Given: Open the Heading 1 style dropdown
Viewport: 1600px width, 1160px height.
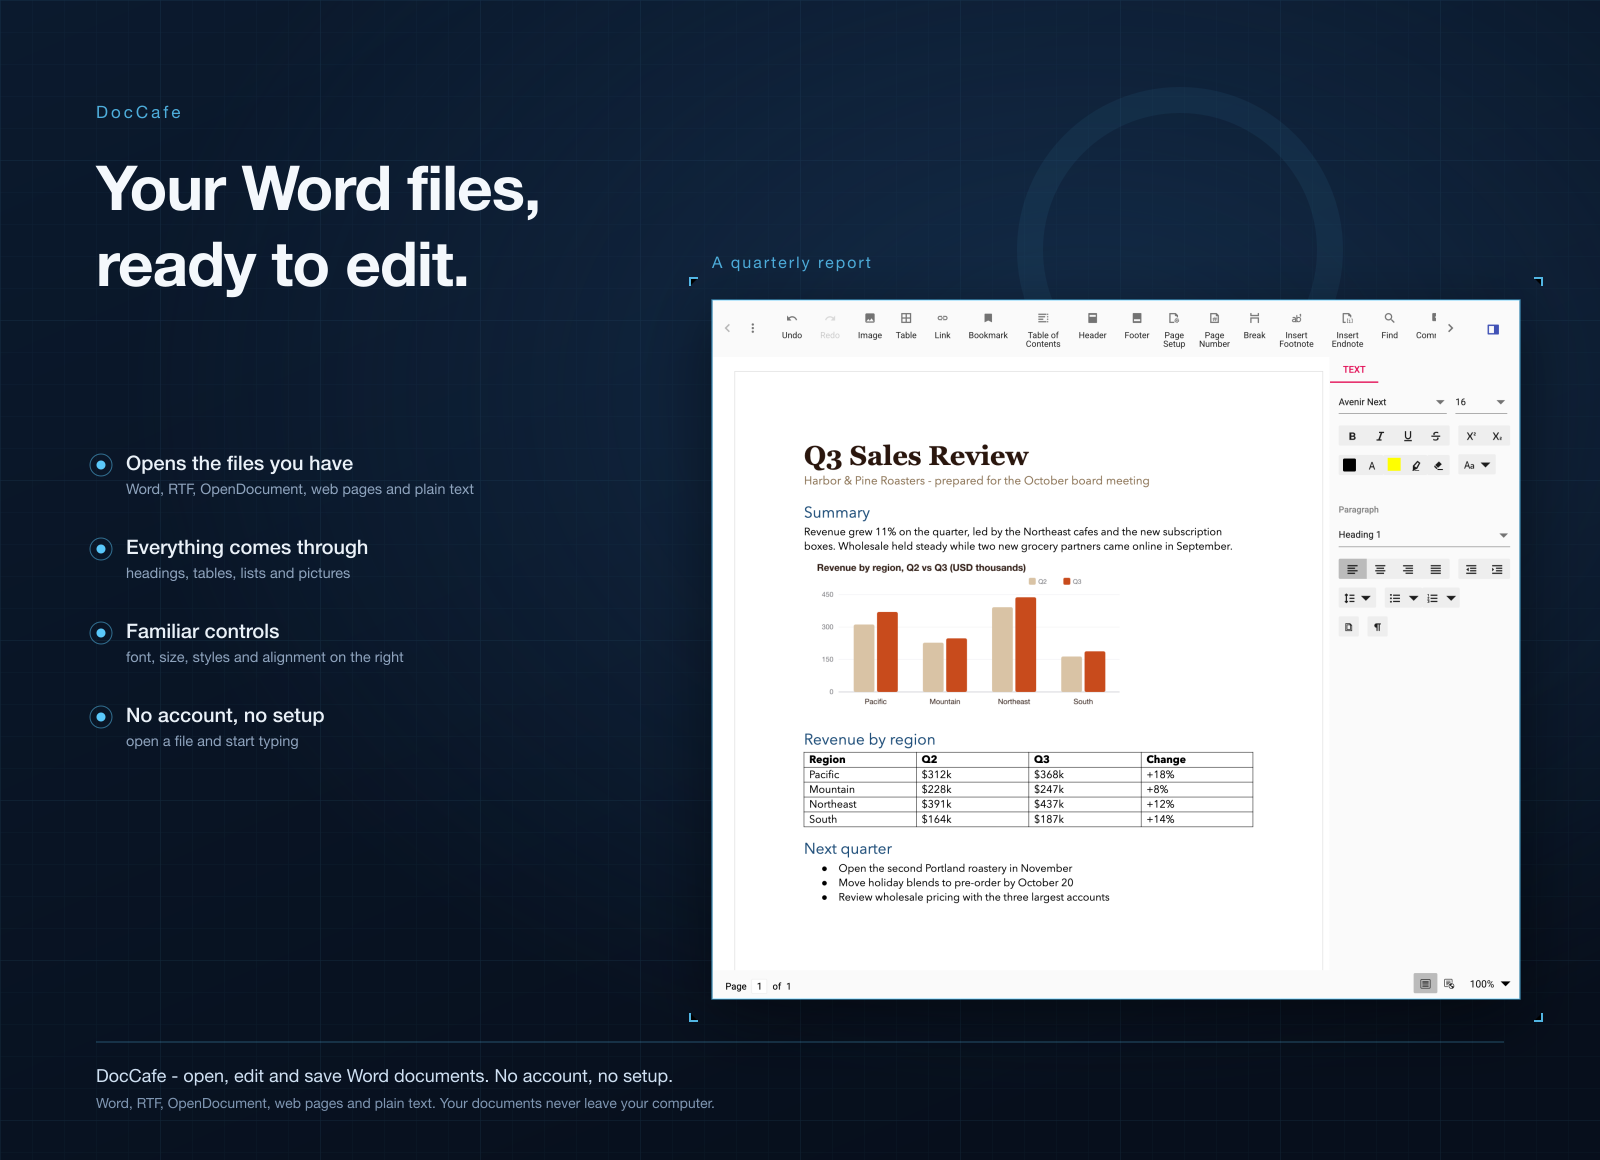Looking at the screenshot, I should click(x=1424, y=535).
